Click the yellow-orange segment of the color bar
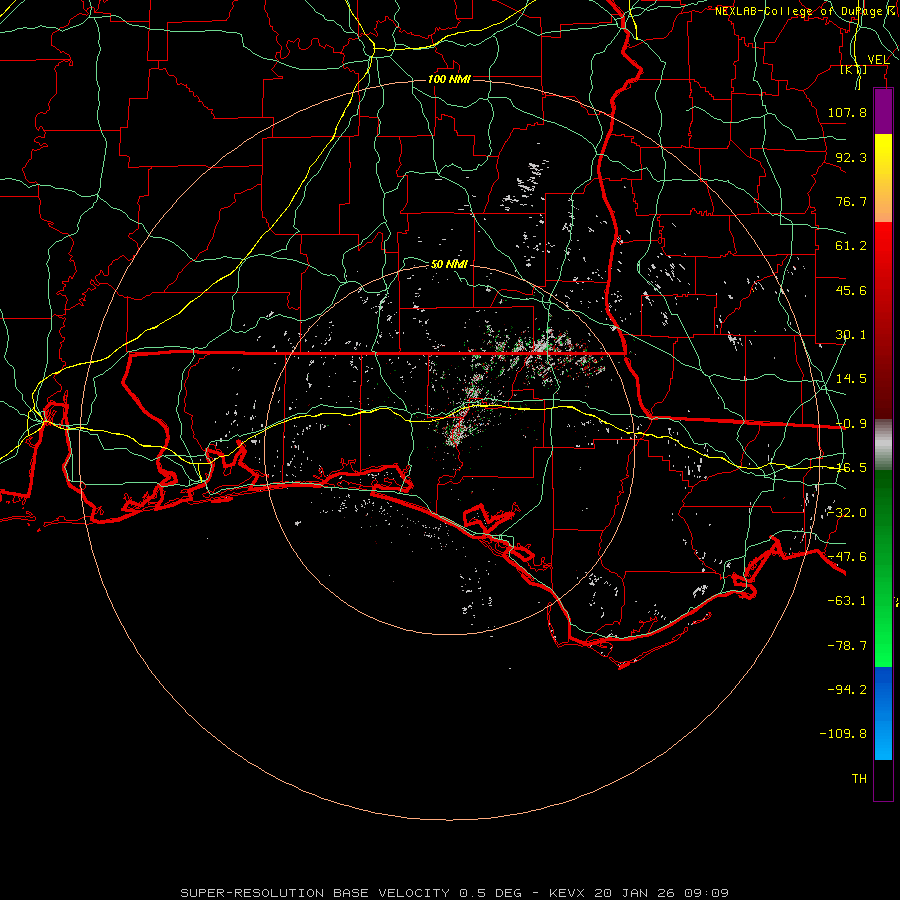The image size is (900, 900). point(883,178)
